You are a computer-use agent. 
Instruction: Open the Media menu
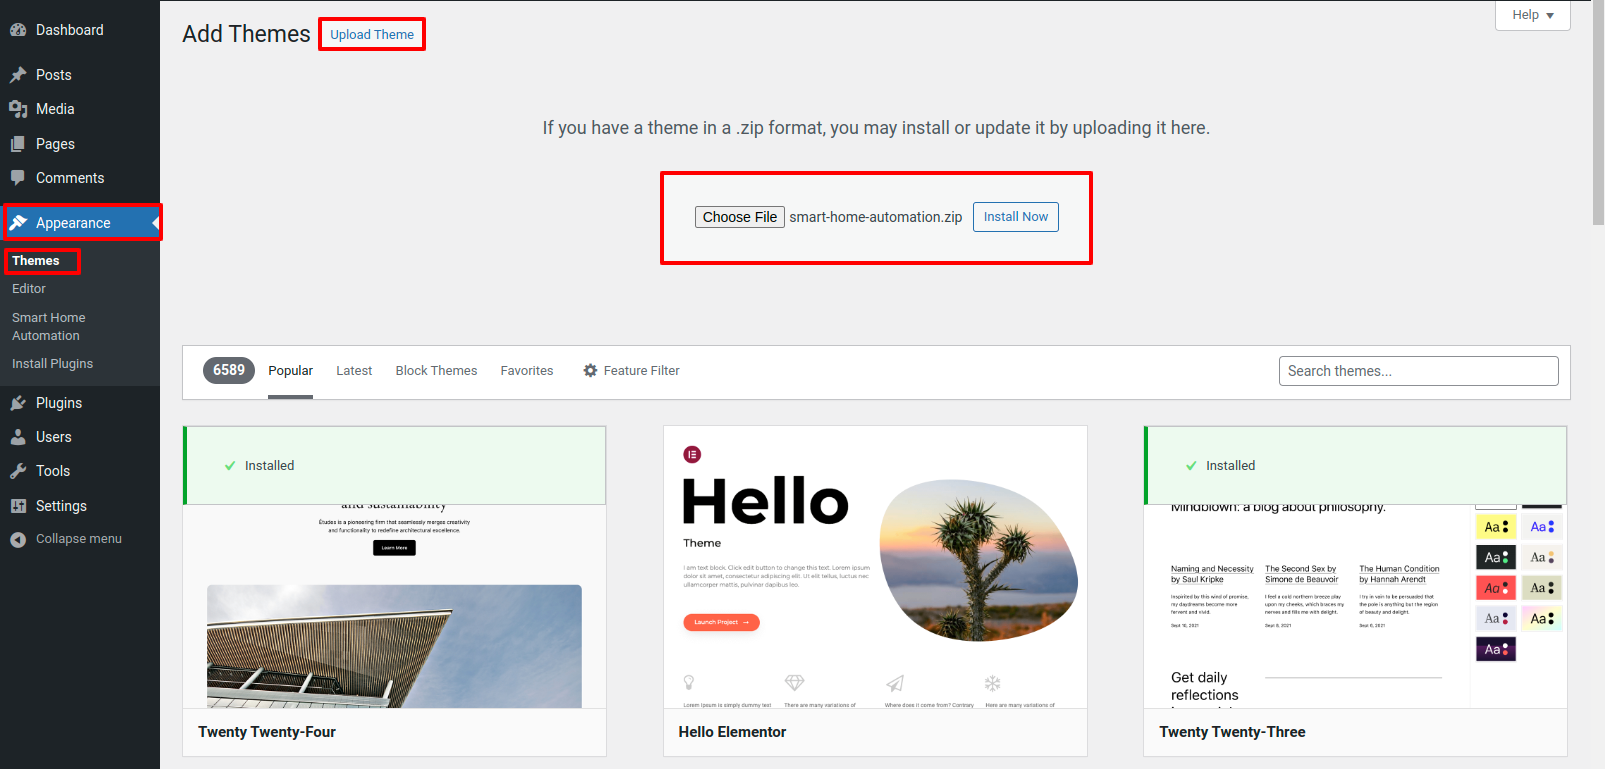80,109
